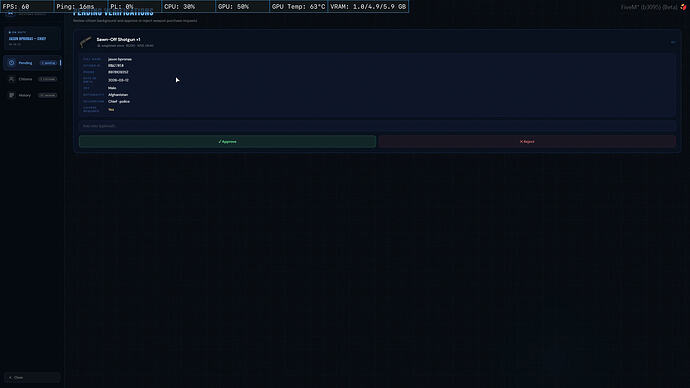The image size is (690, 388).
Task: Select the nationality value Afghanistan
Action: click(118, 95)
